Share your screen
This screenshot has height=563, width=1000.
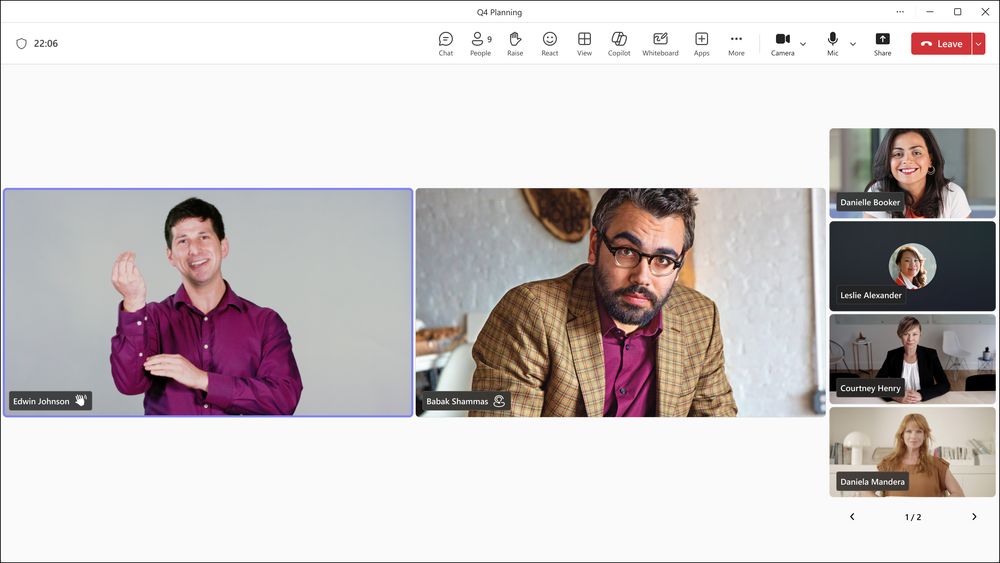[x=883, y=44]
